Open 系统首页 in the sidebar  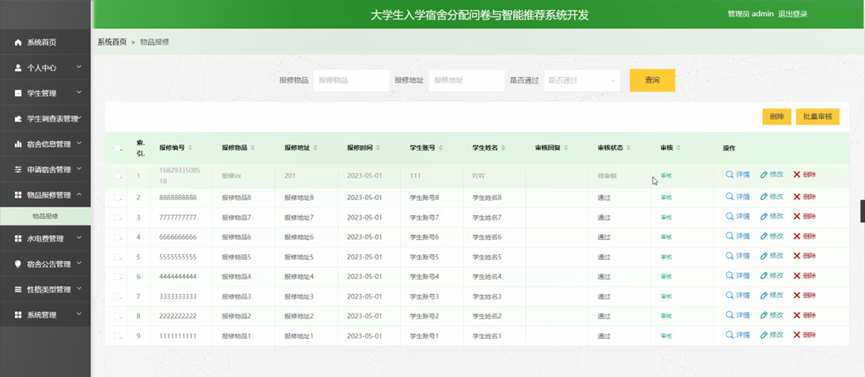coord(45,43)
